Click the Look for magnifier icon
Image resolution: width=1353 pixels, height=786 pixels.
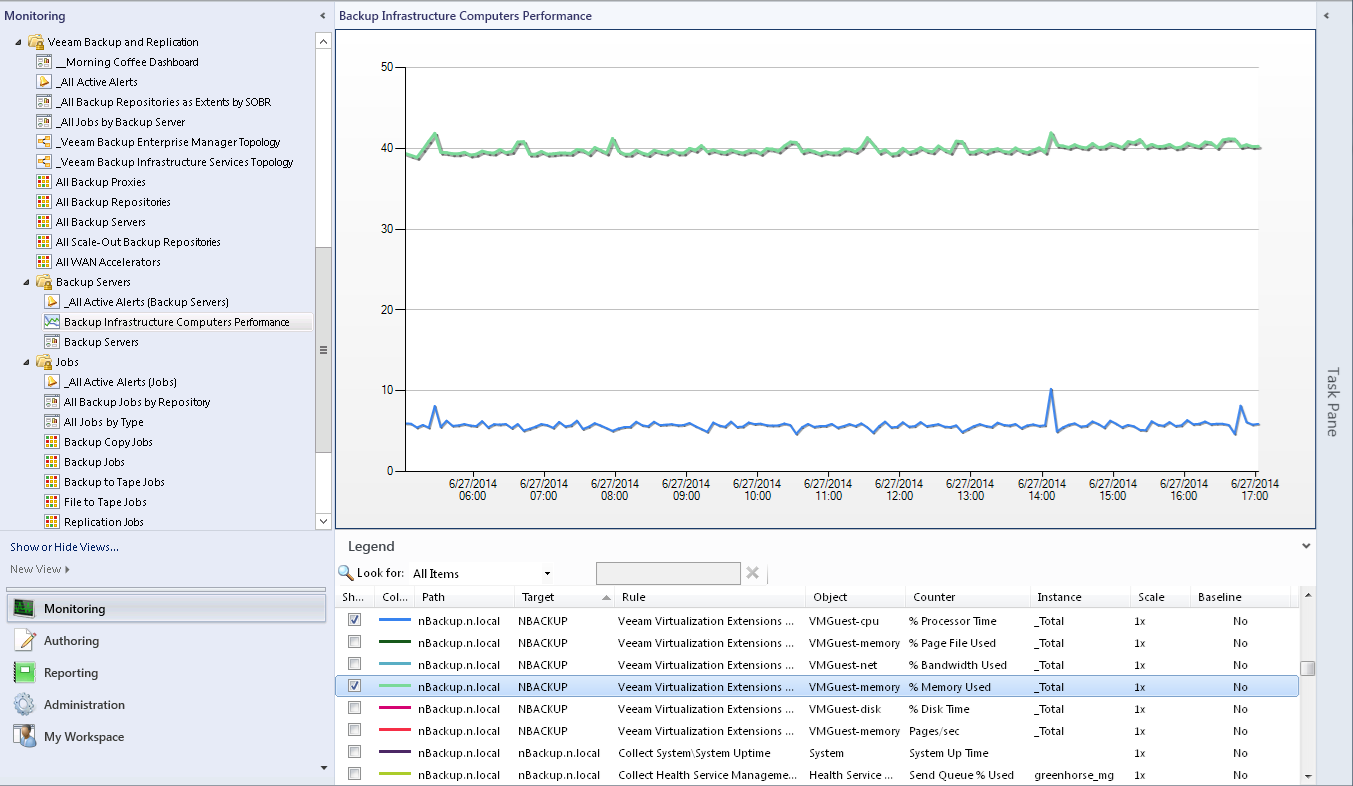pos(346,573)
